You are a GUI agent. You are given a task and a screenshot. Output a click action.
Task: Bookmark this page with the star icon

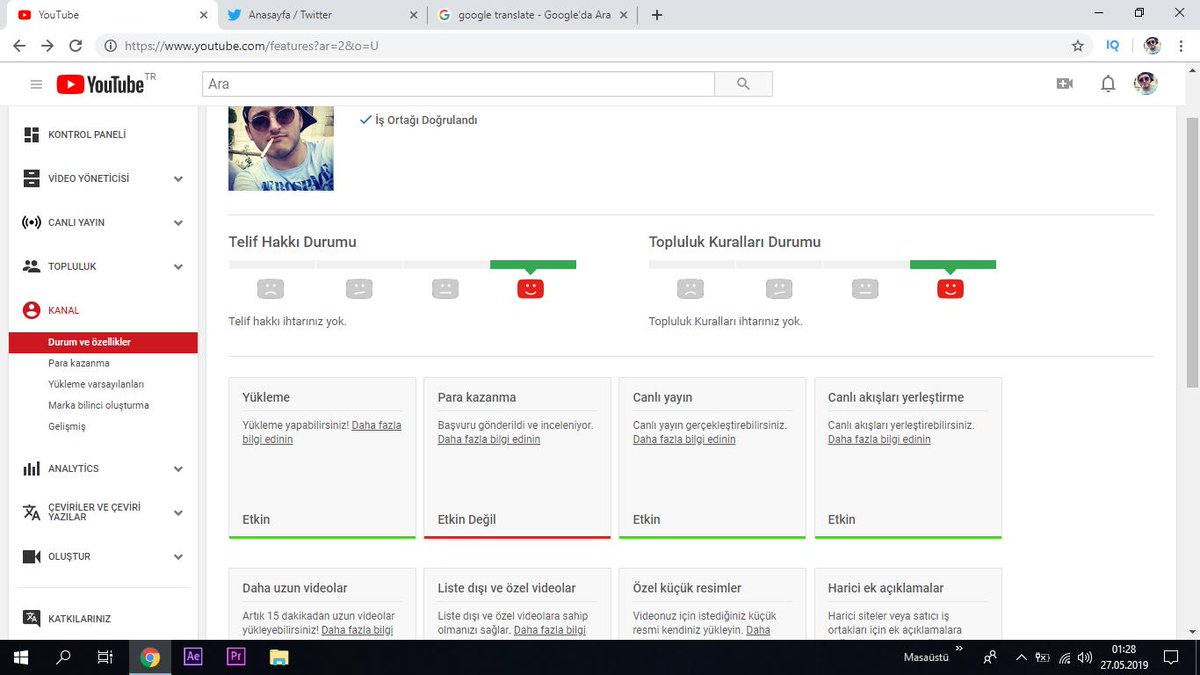1077,46
